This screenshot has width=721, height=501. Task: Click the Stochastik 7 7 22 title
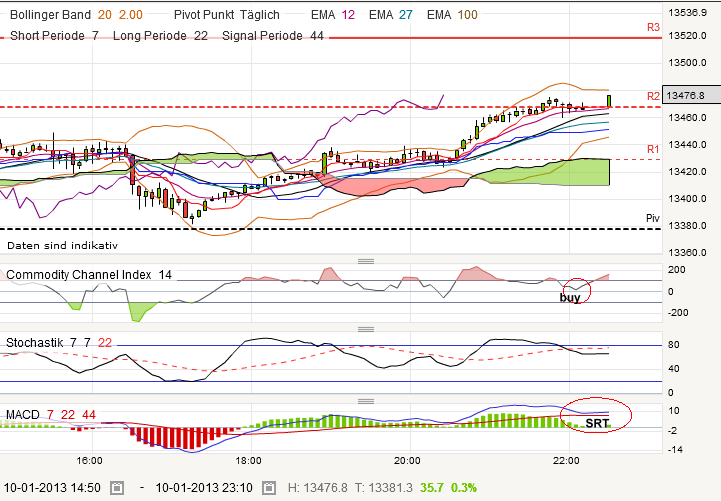click(59, 342)
